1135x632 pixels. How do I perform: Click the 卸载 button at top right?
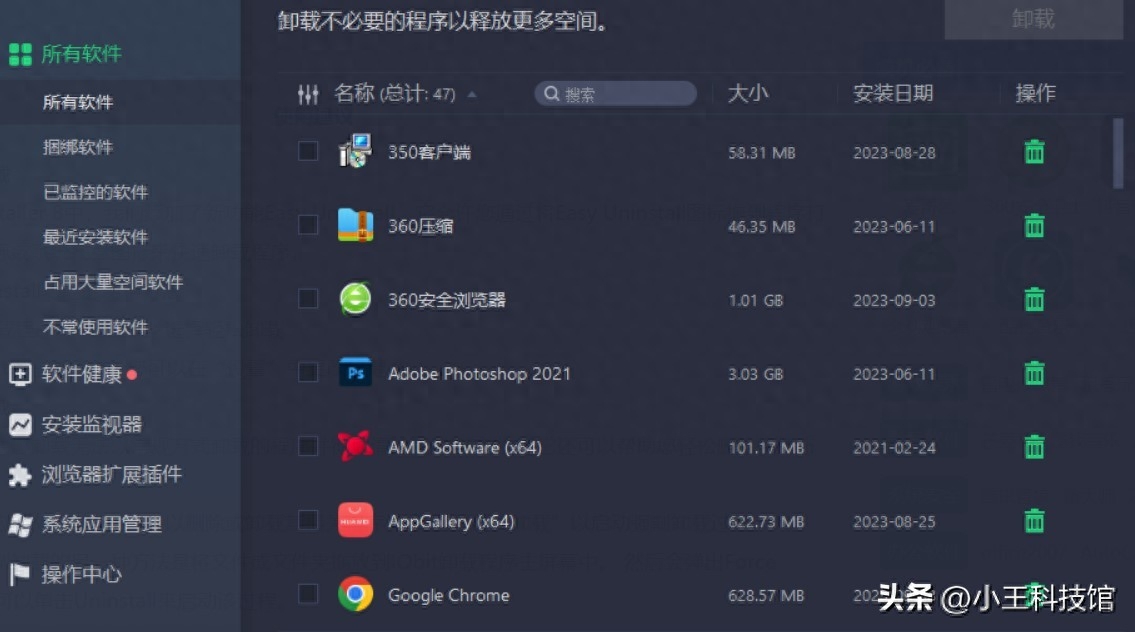(1033, 19)
